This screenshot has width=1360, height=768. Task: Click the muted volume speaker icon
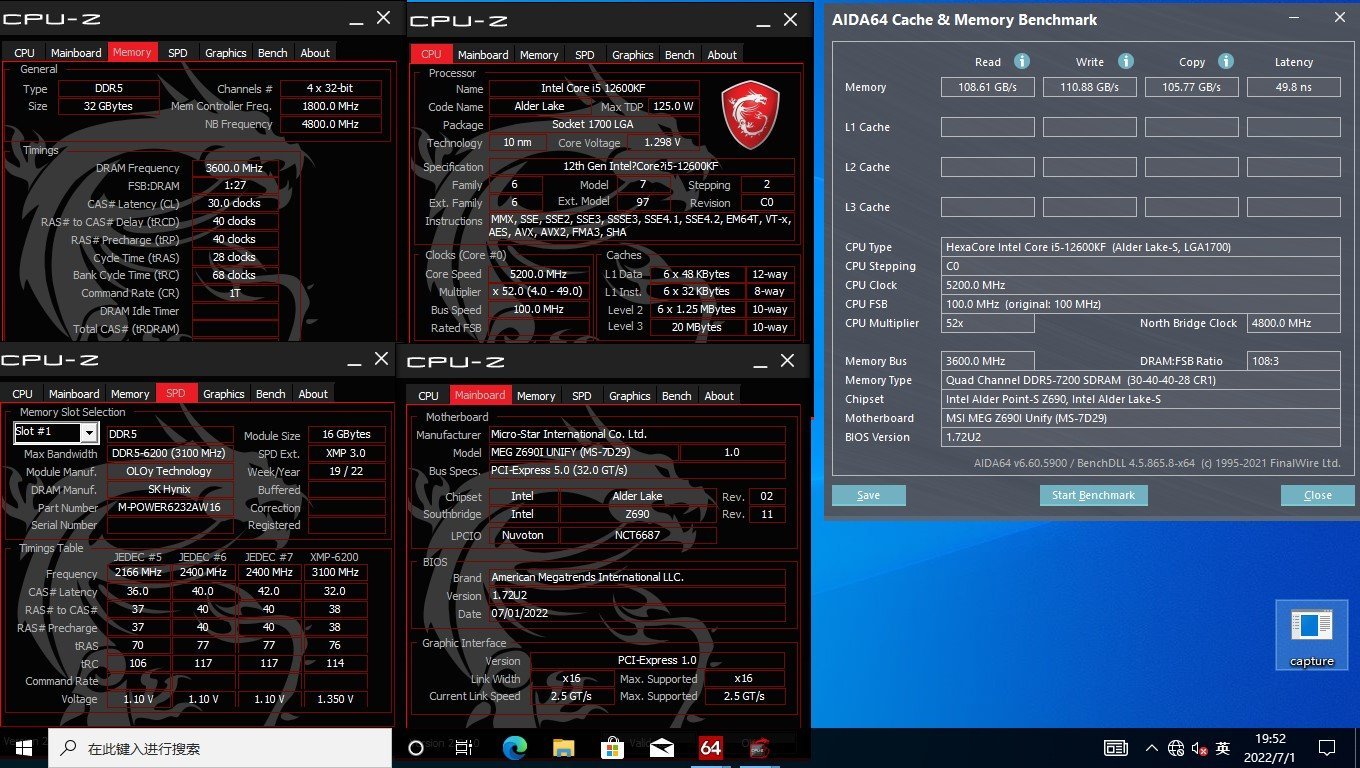(1199, 748)
